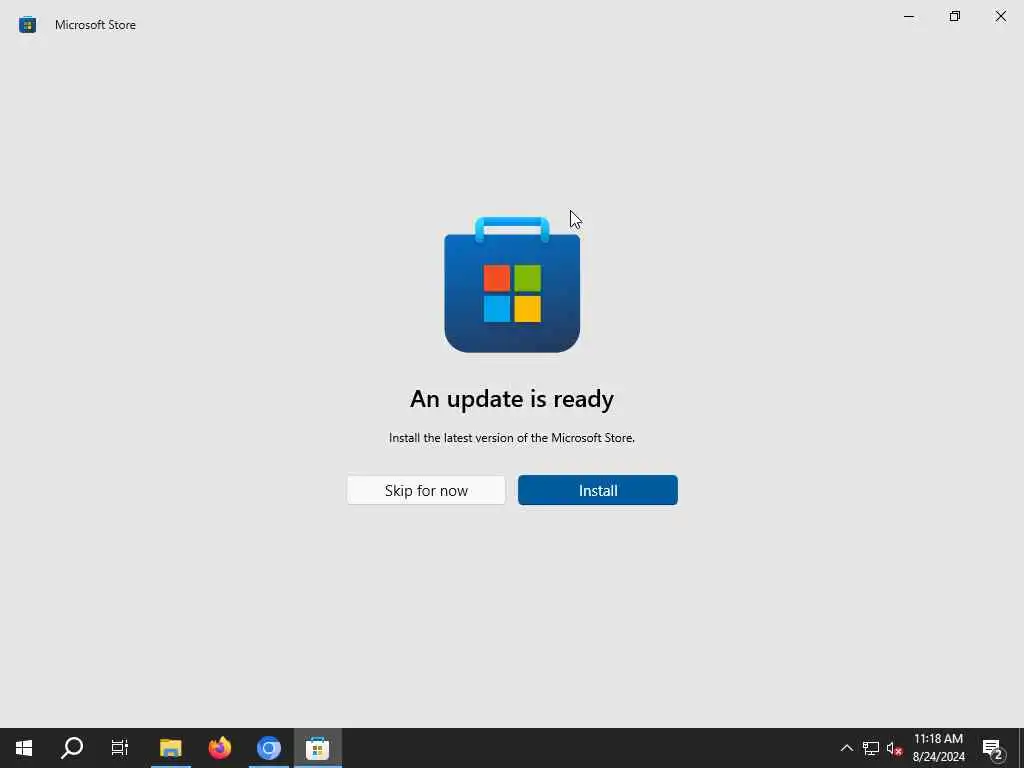The image size is (1024, 768).
Task: Click the Microsoft Store title bar icon
Action: click(x=27, y=25)
